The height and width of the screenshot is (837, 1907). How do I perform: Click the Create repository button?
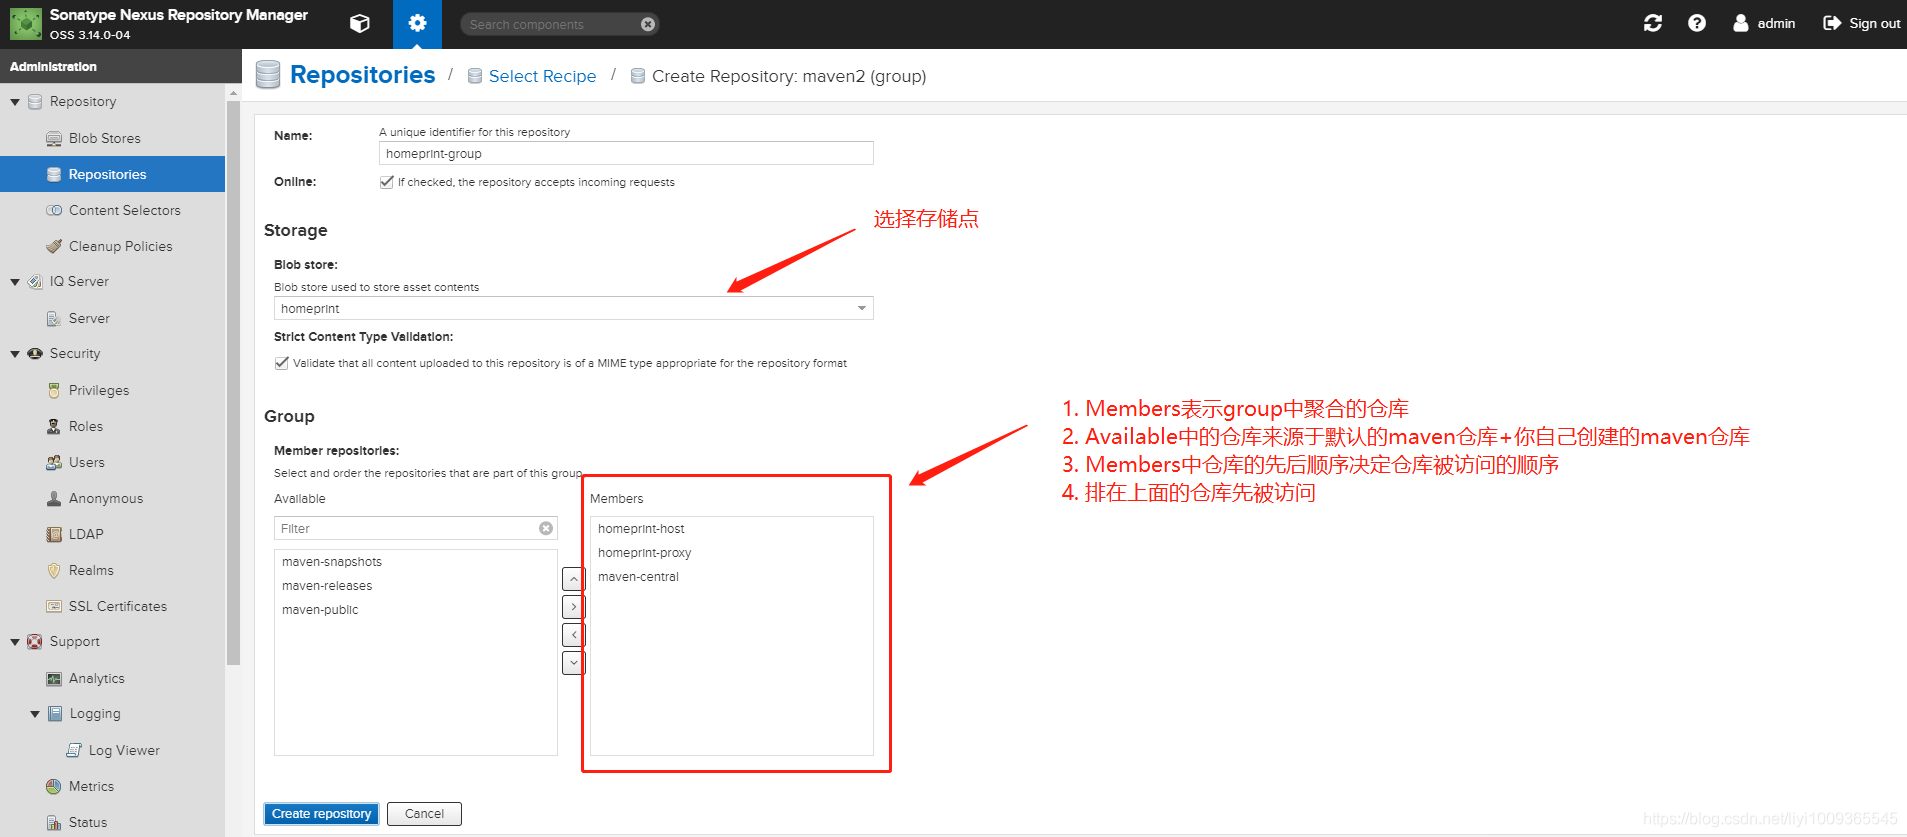point(322,814)
